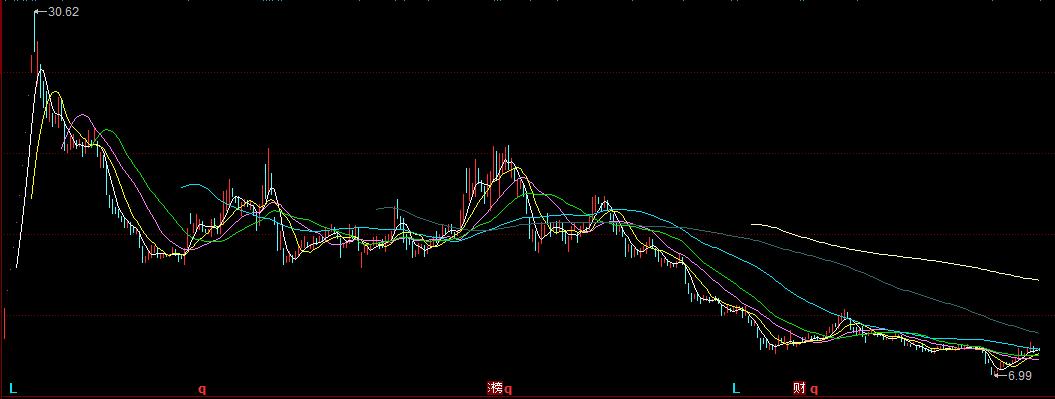Click the 30.62 highest price label
This screenshot has width=1055, height=399.
point(63,11)
